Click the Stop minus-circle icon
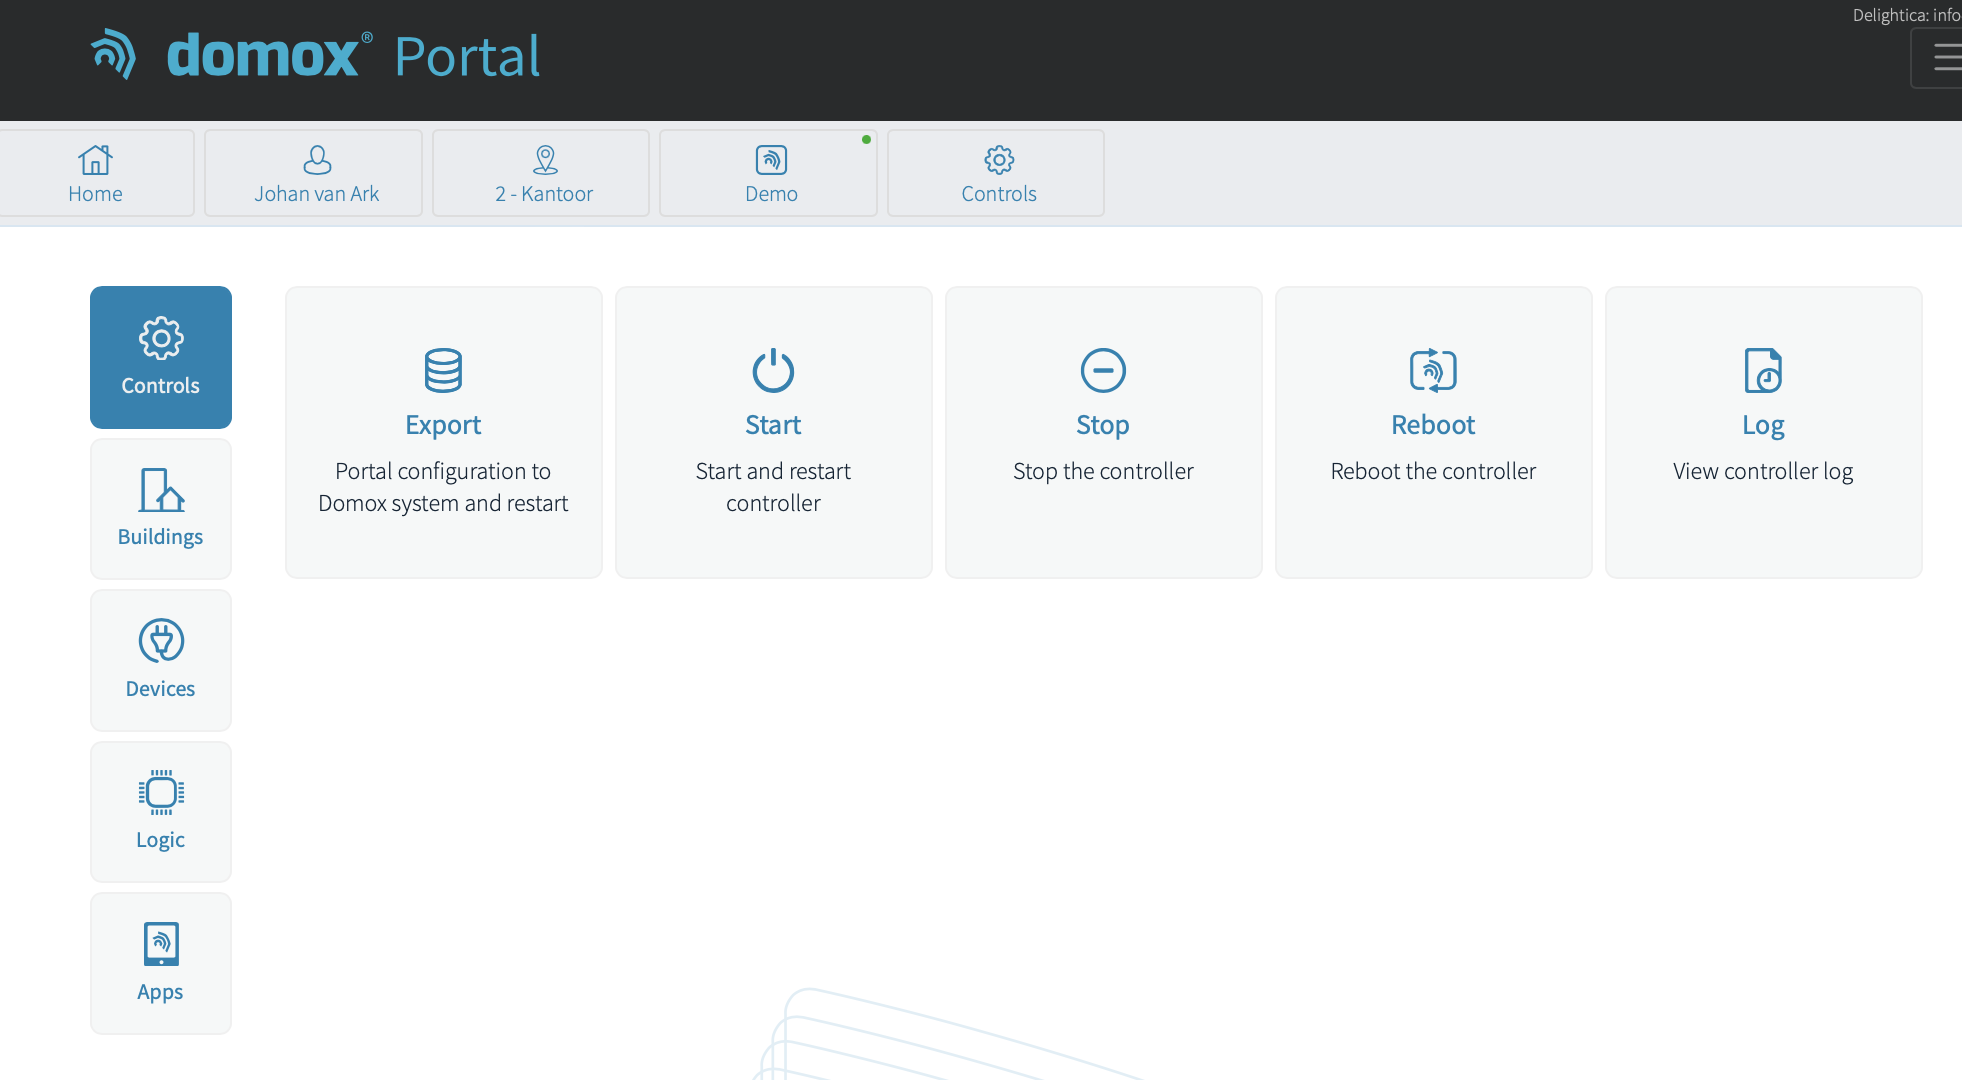This screenshot has height=1080, width=1962. tap(1103, 370)
